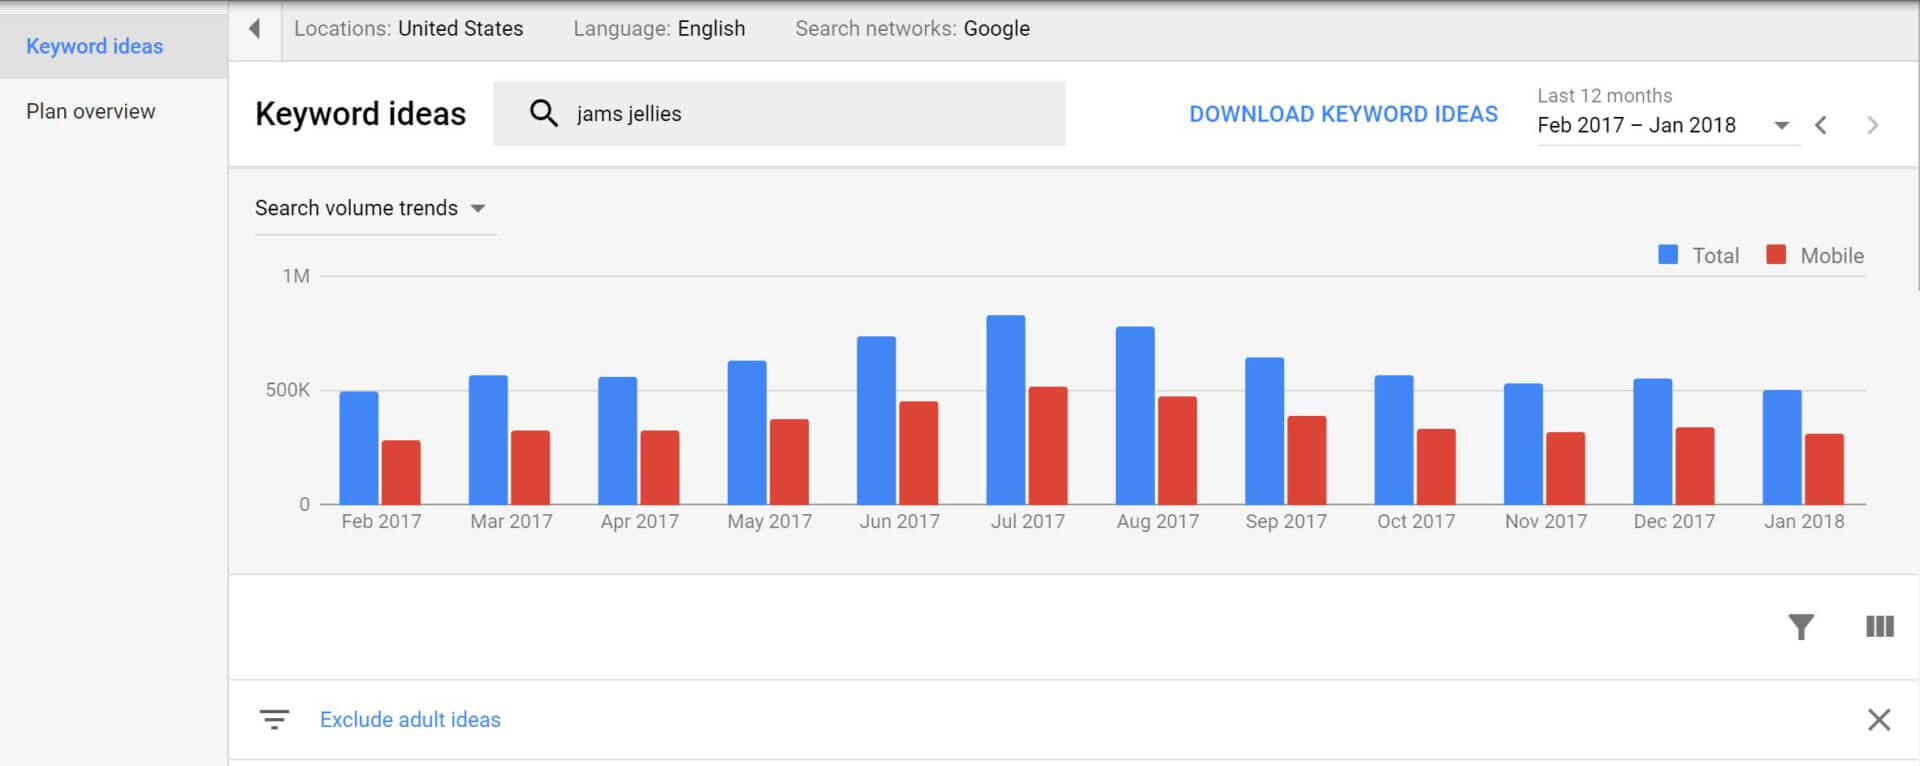The height and width of the screenshot is (766, 1920).
Task: Remove the Exclude adult ideas filter
Action: point(1878,719)
